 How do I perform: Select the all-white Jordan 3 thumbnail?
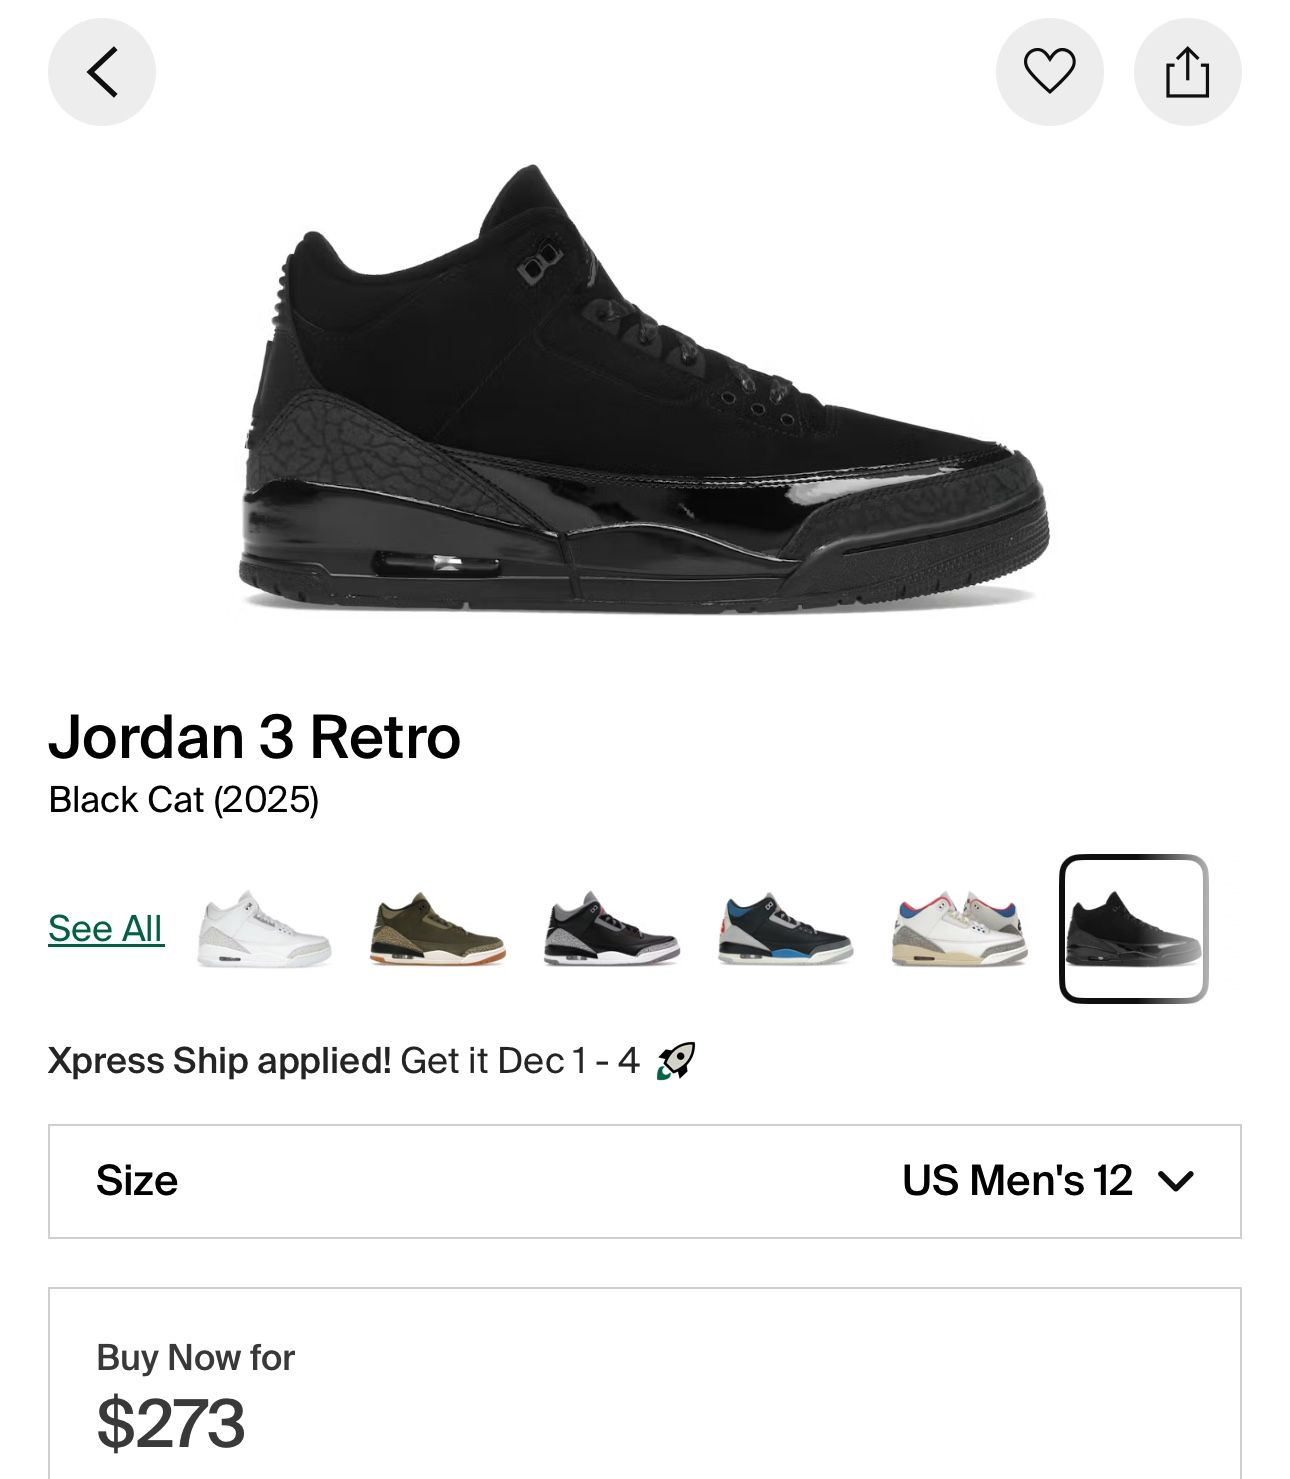pos(264,929)
